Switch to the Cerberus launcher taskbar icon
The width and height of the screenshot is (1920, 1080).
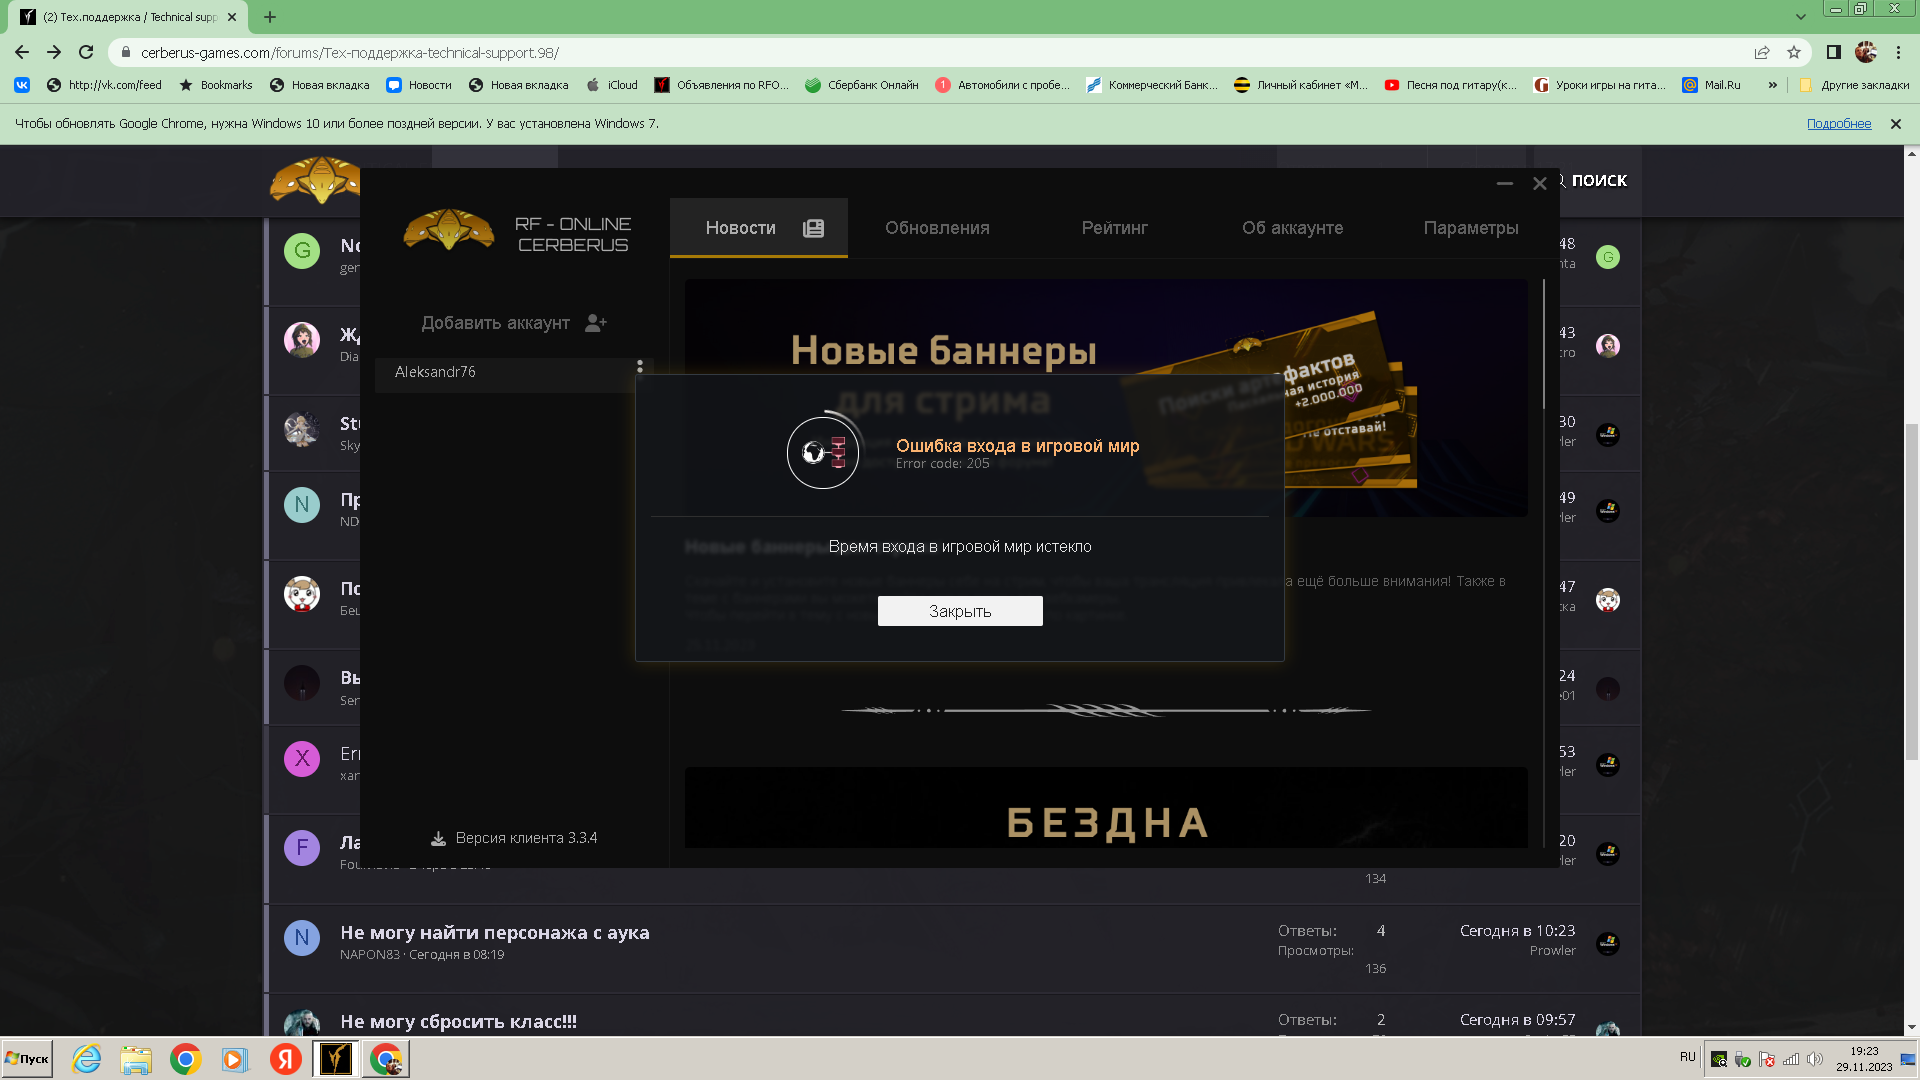coord(335,1059)
